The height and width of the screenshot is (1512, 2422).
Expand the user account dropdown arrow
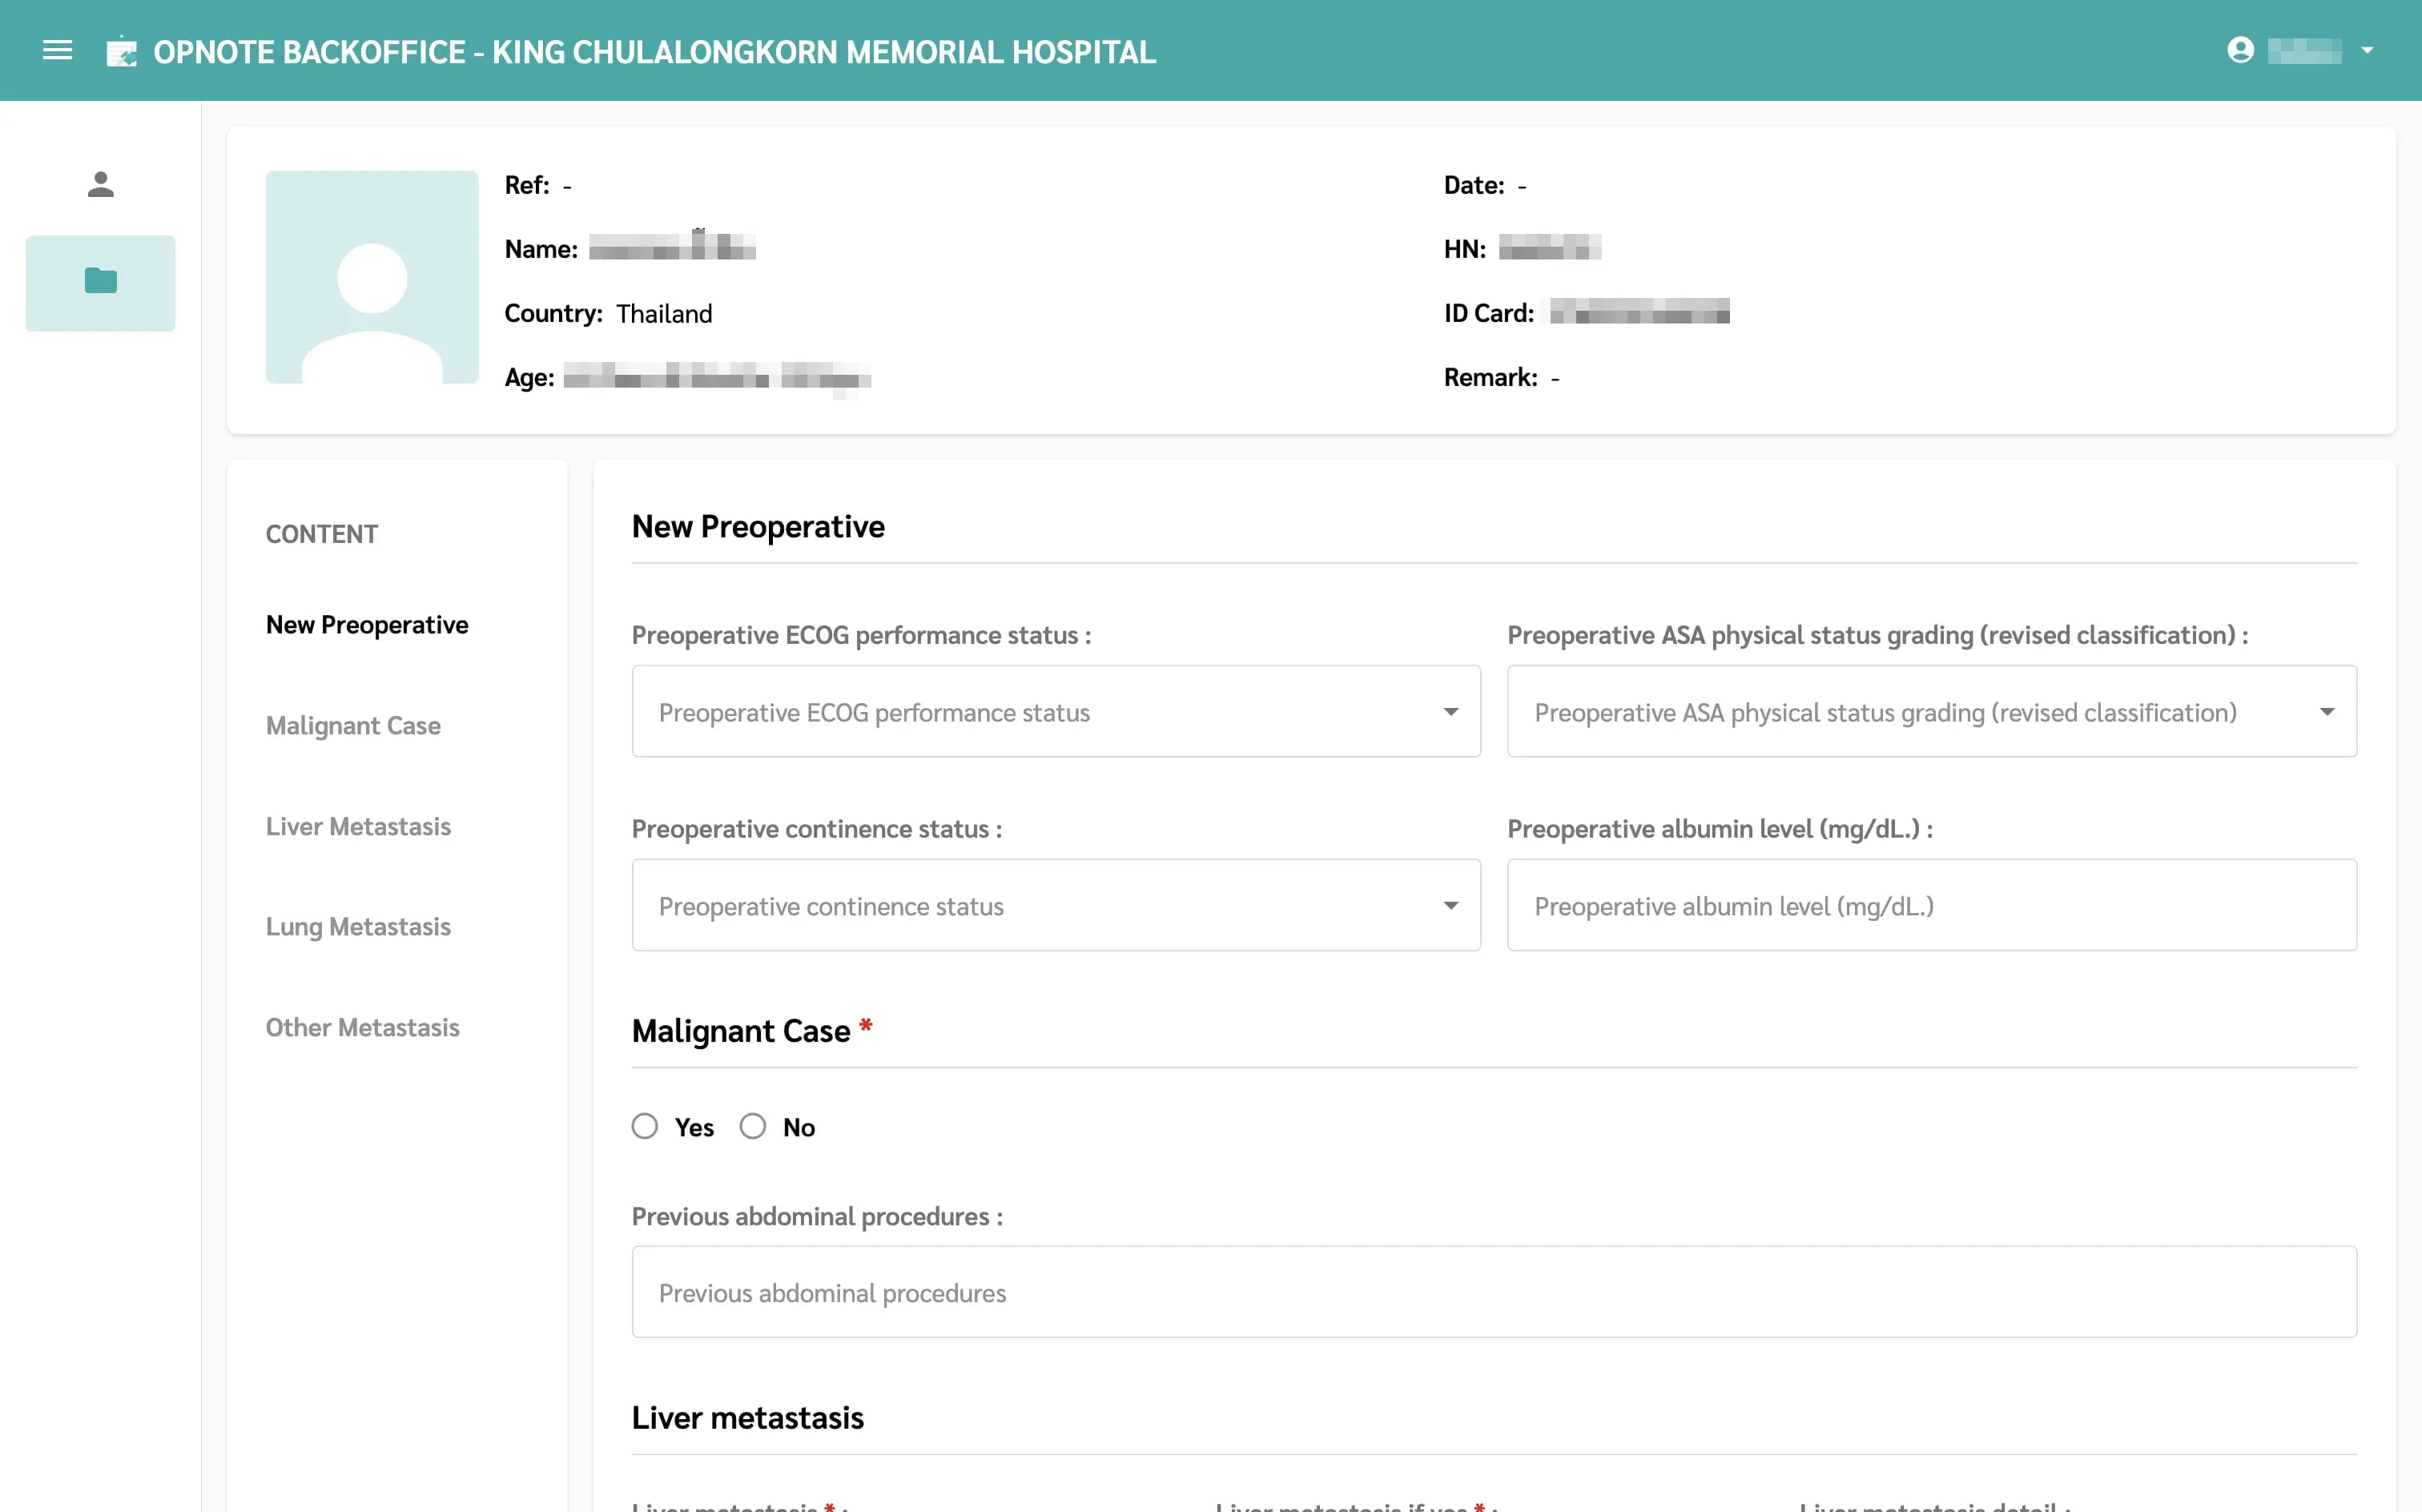2367,50
